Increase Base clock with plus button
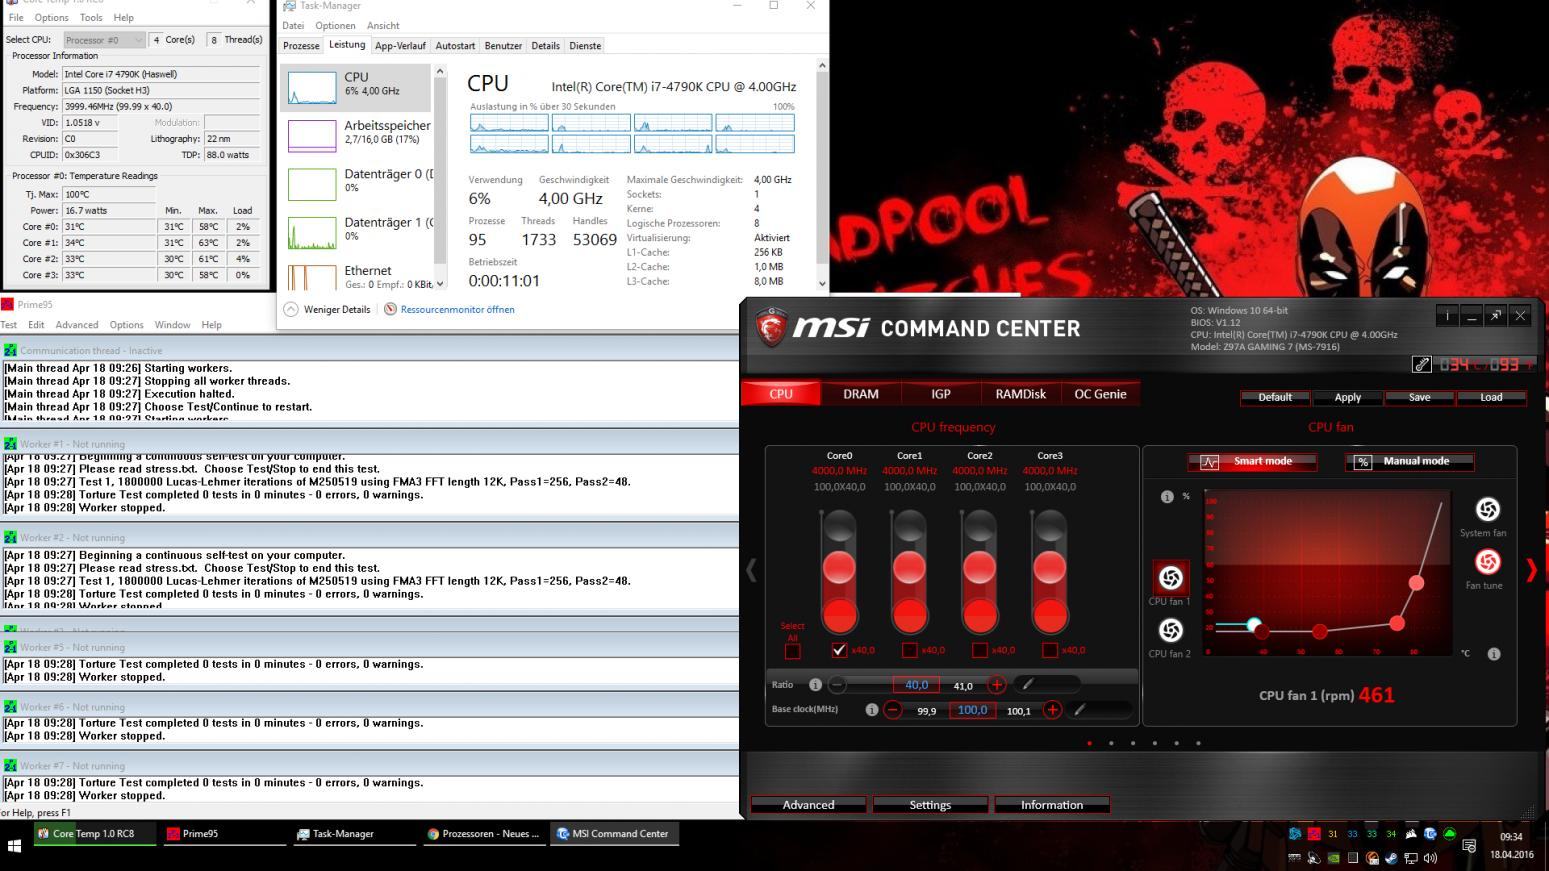 pos(1052,710)
